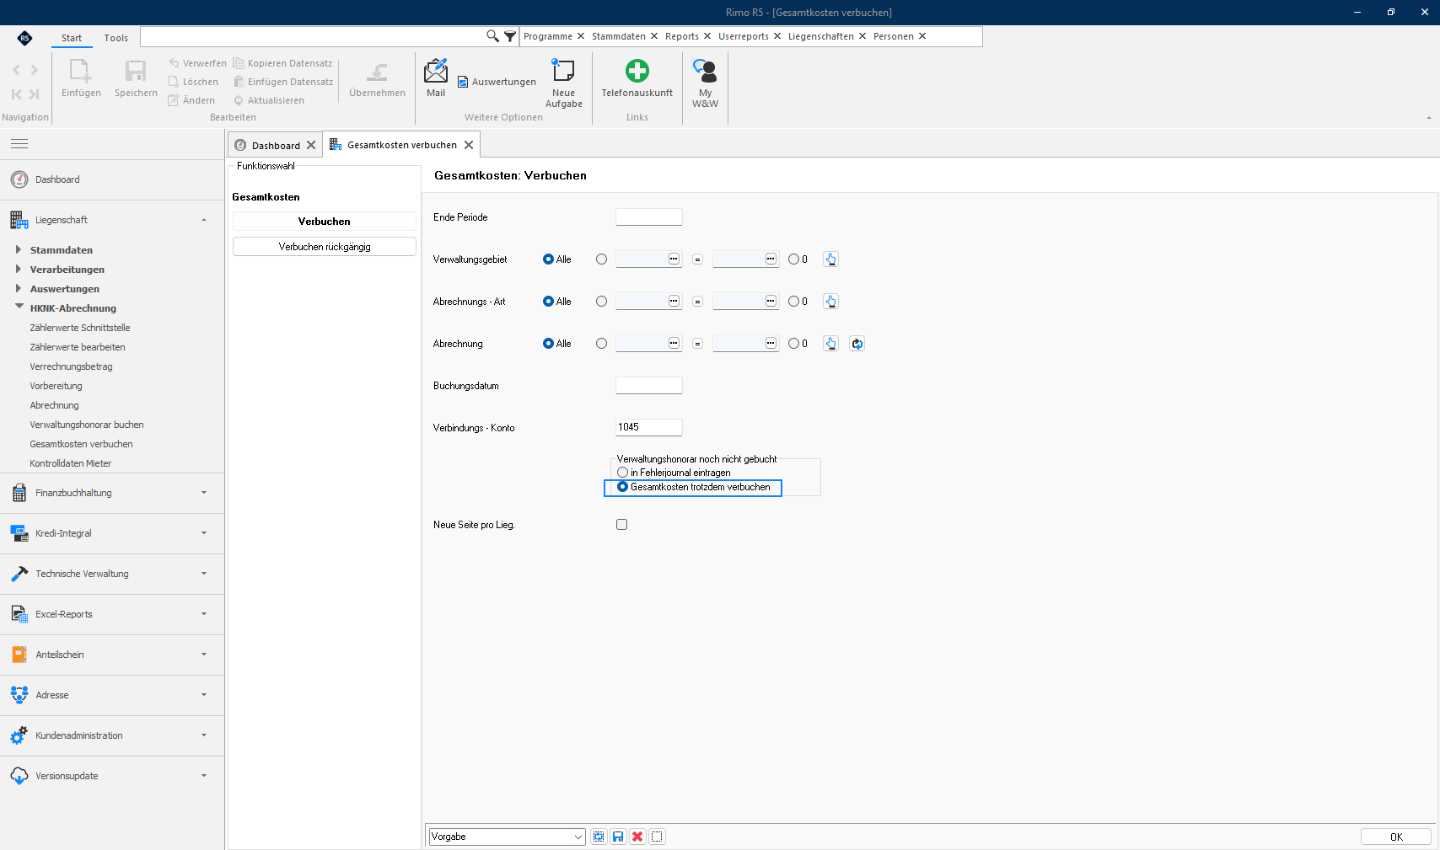Open the Mail tool in ribbon
This screenshot has height=850, width=1440.
(436, 78)
